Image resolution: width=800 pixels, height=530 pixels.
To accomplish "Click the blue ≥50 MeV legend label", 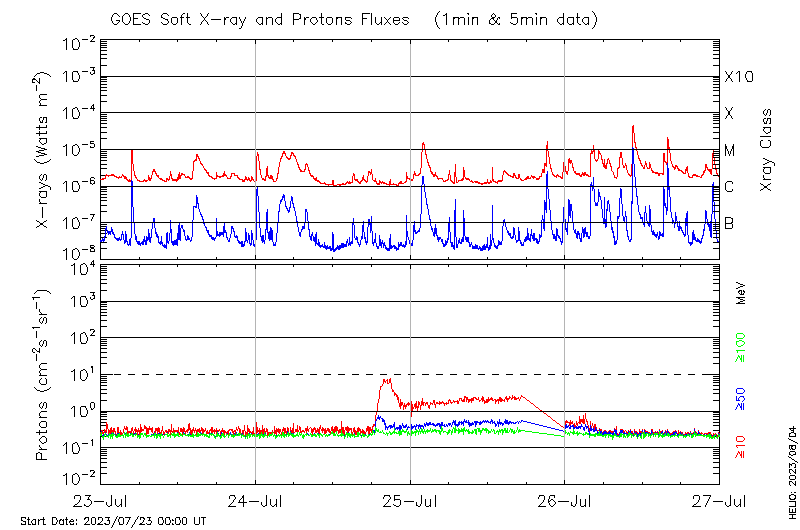I will click(x=742, y=400).
